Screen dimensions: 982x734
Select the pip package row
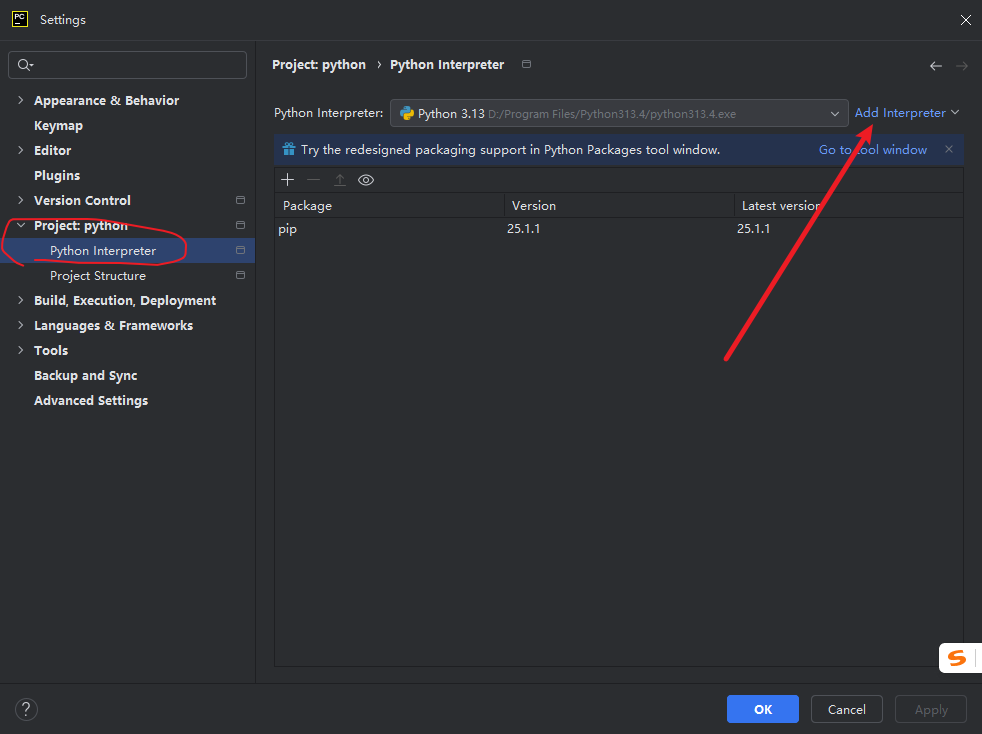619,229
